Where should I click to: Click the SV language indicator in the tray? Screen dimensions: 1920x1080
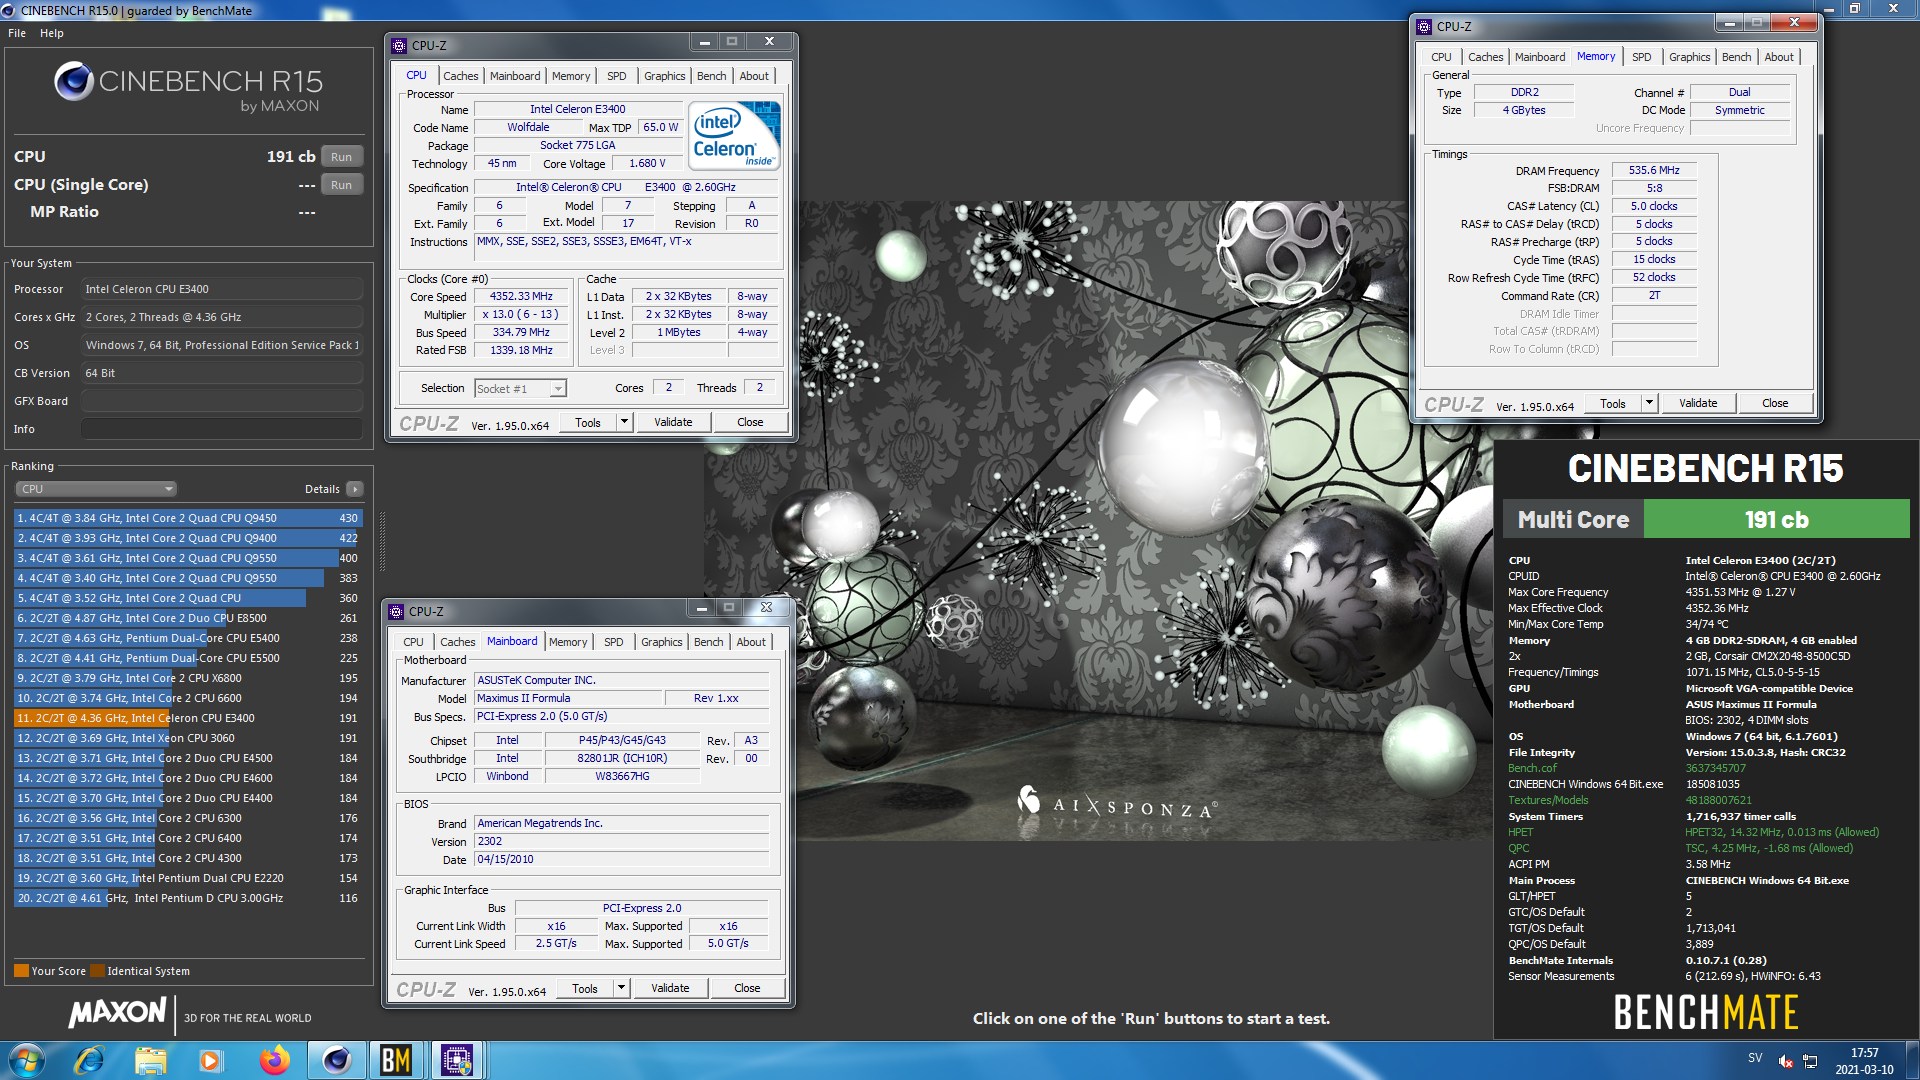pyautogui.click(x=1755, y=1058)
